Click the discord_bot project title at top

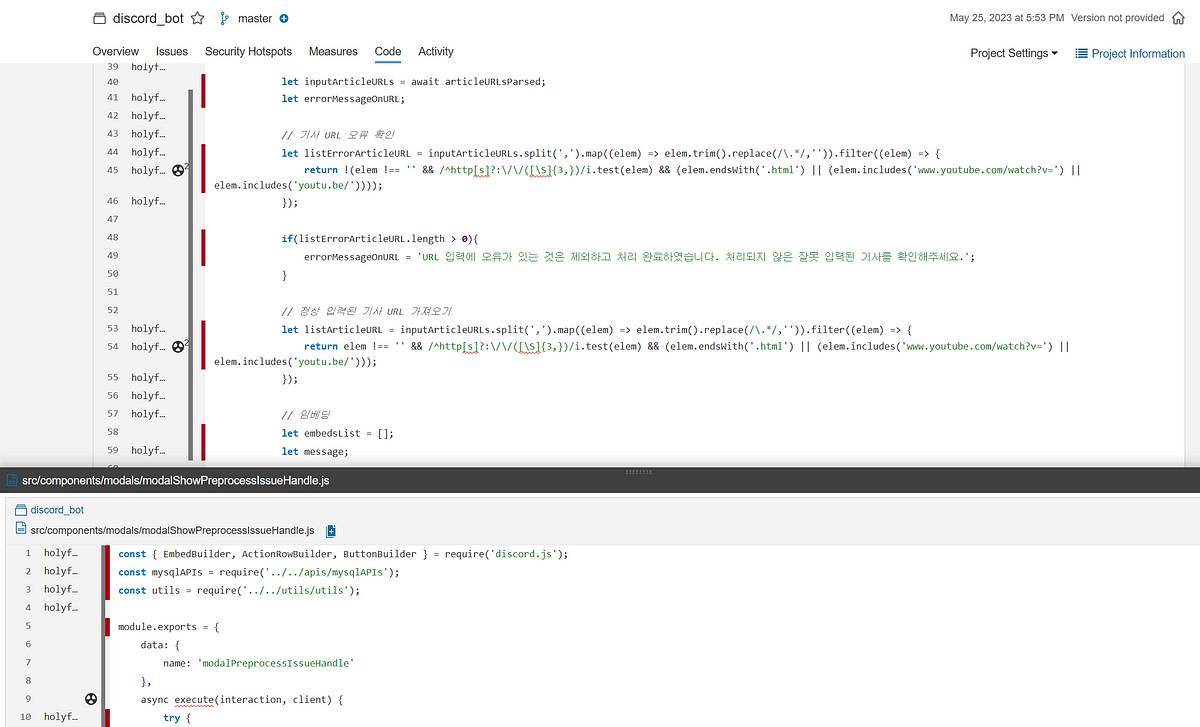click(x=147, y=18)
